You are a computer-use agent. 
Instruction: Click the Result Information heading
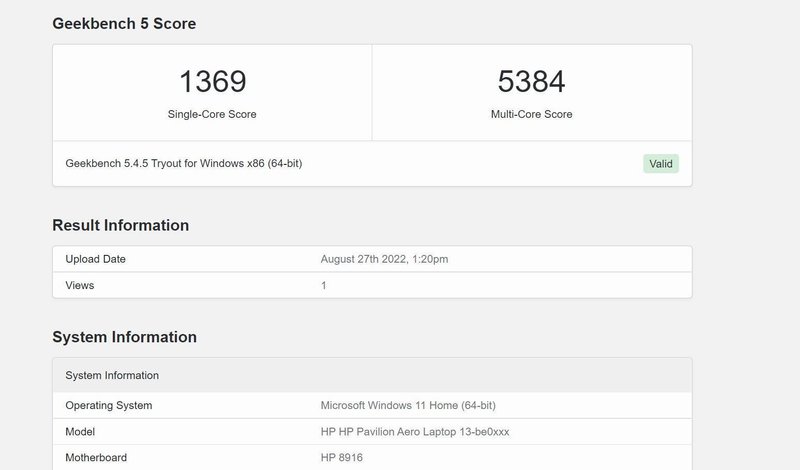[x=120, y=225]
